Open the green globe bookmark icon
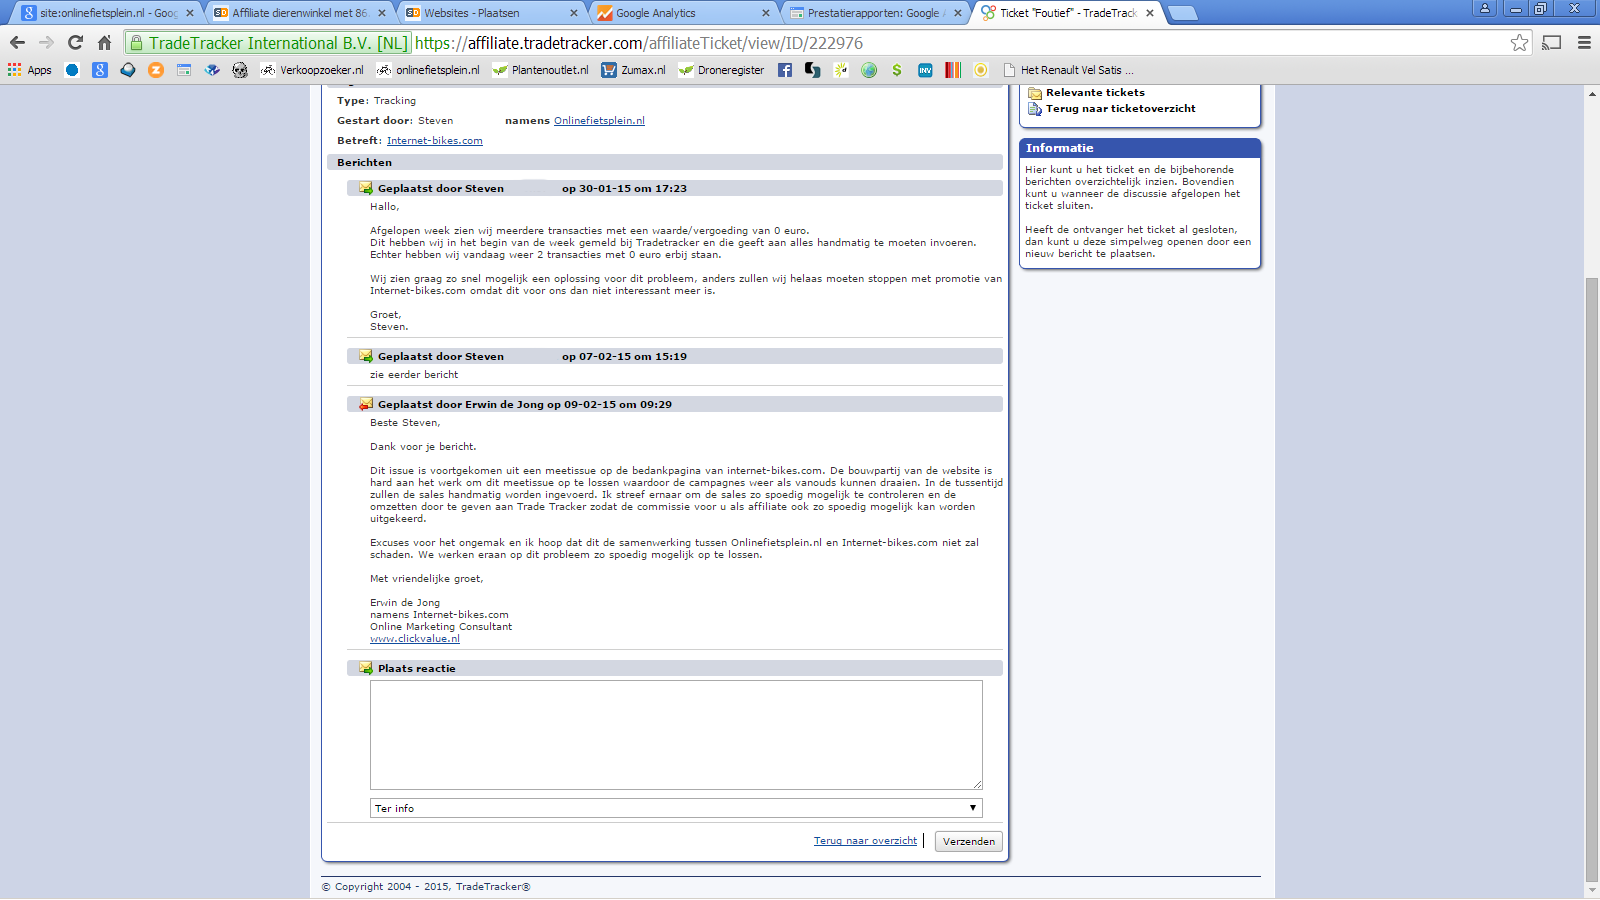The height and width of the screenshot is (900, 1600). click(x=869, y=70)
